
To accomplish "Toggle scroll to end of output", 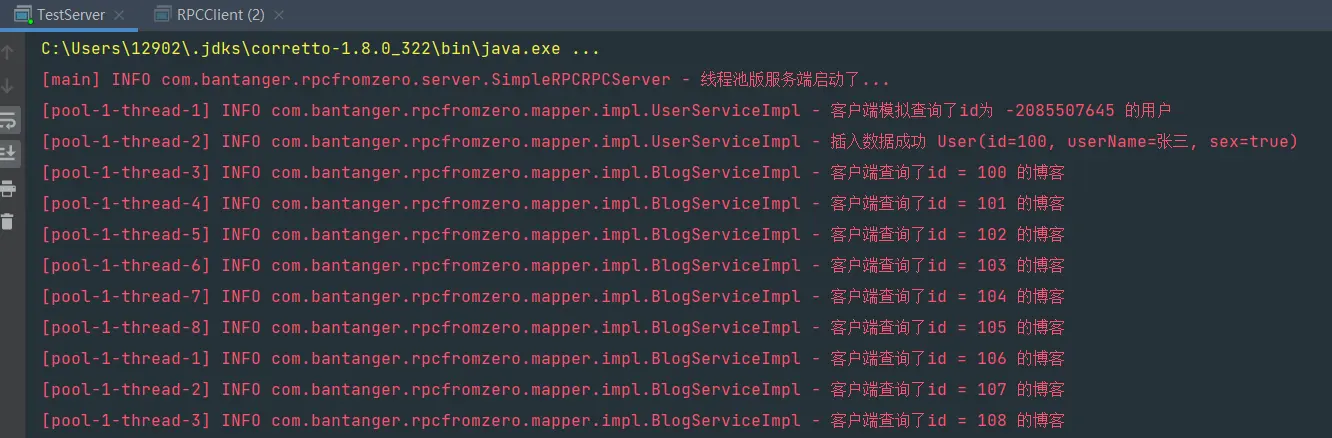I will (8, 153).
